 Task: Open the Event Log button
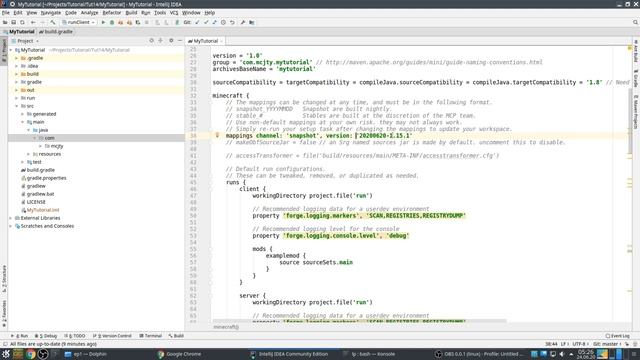(618, 336)
